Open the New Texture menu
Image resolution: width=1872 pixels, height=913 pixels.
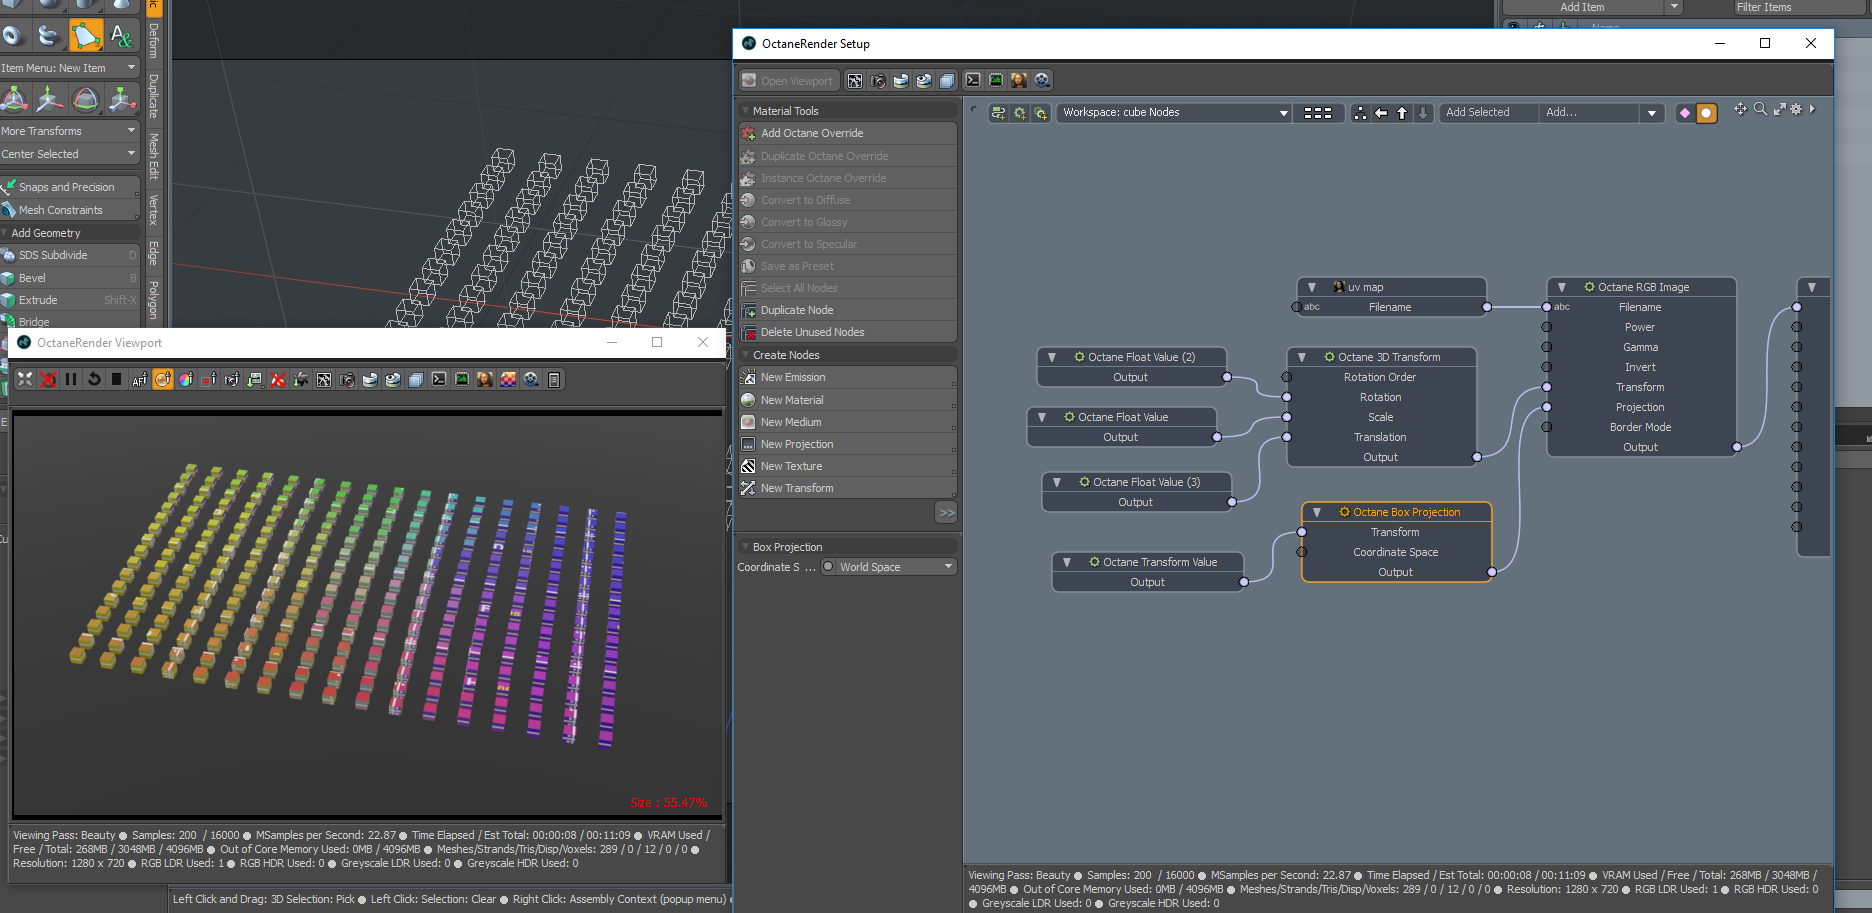click(x=847, y=466)
